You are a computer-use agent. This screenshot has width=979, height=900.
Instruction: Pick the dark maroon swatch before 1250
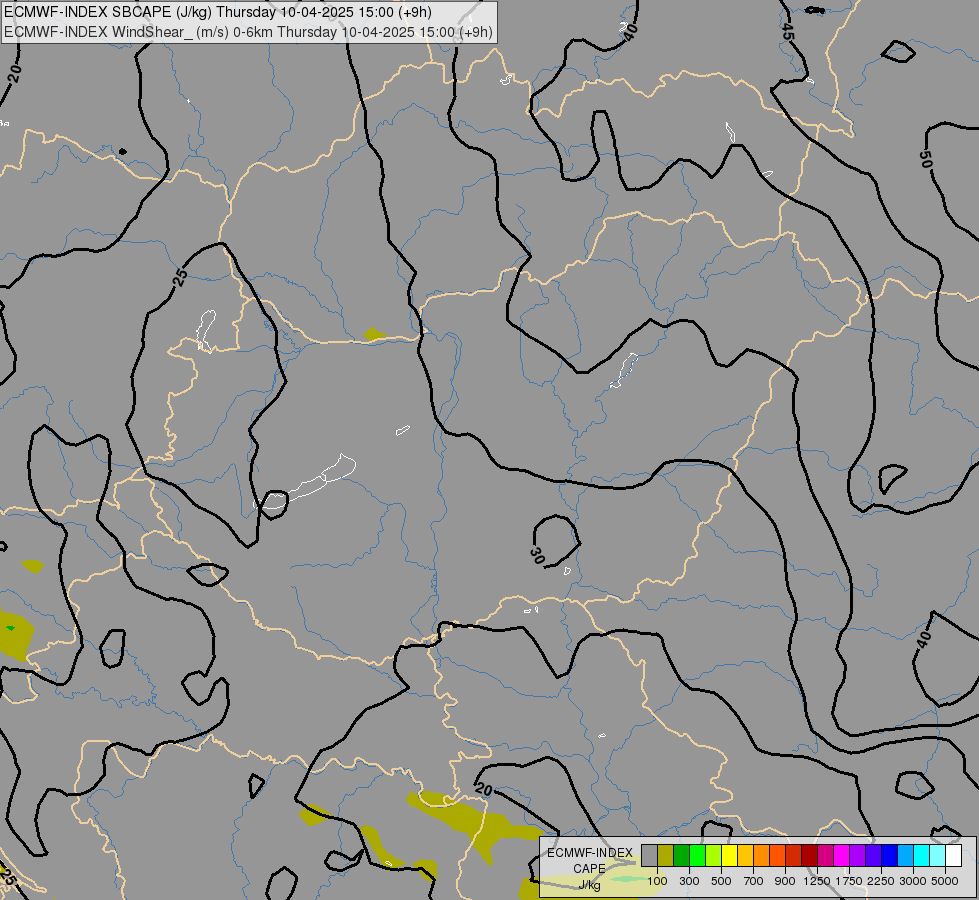(809, 856)
